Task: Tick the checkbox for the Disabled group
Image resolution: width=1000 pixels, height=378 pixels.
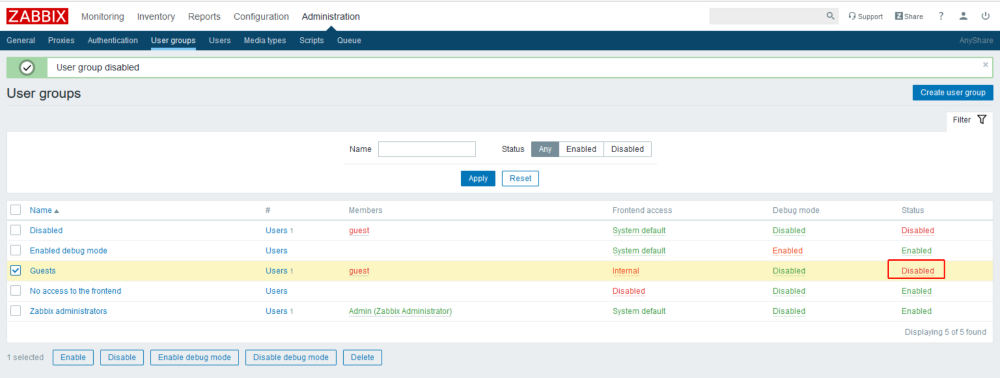Action: (16, 230)
